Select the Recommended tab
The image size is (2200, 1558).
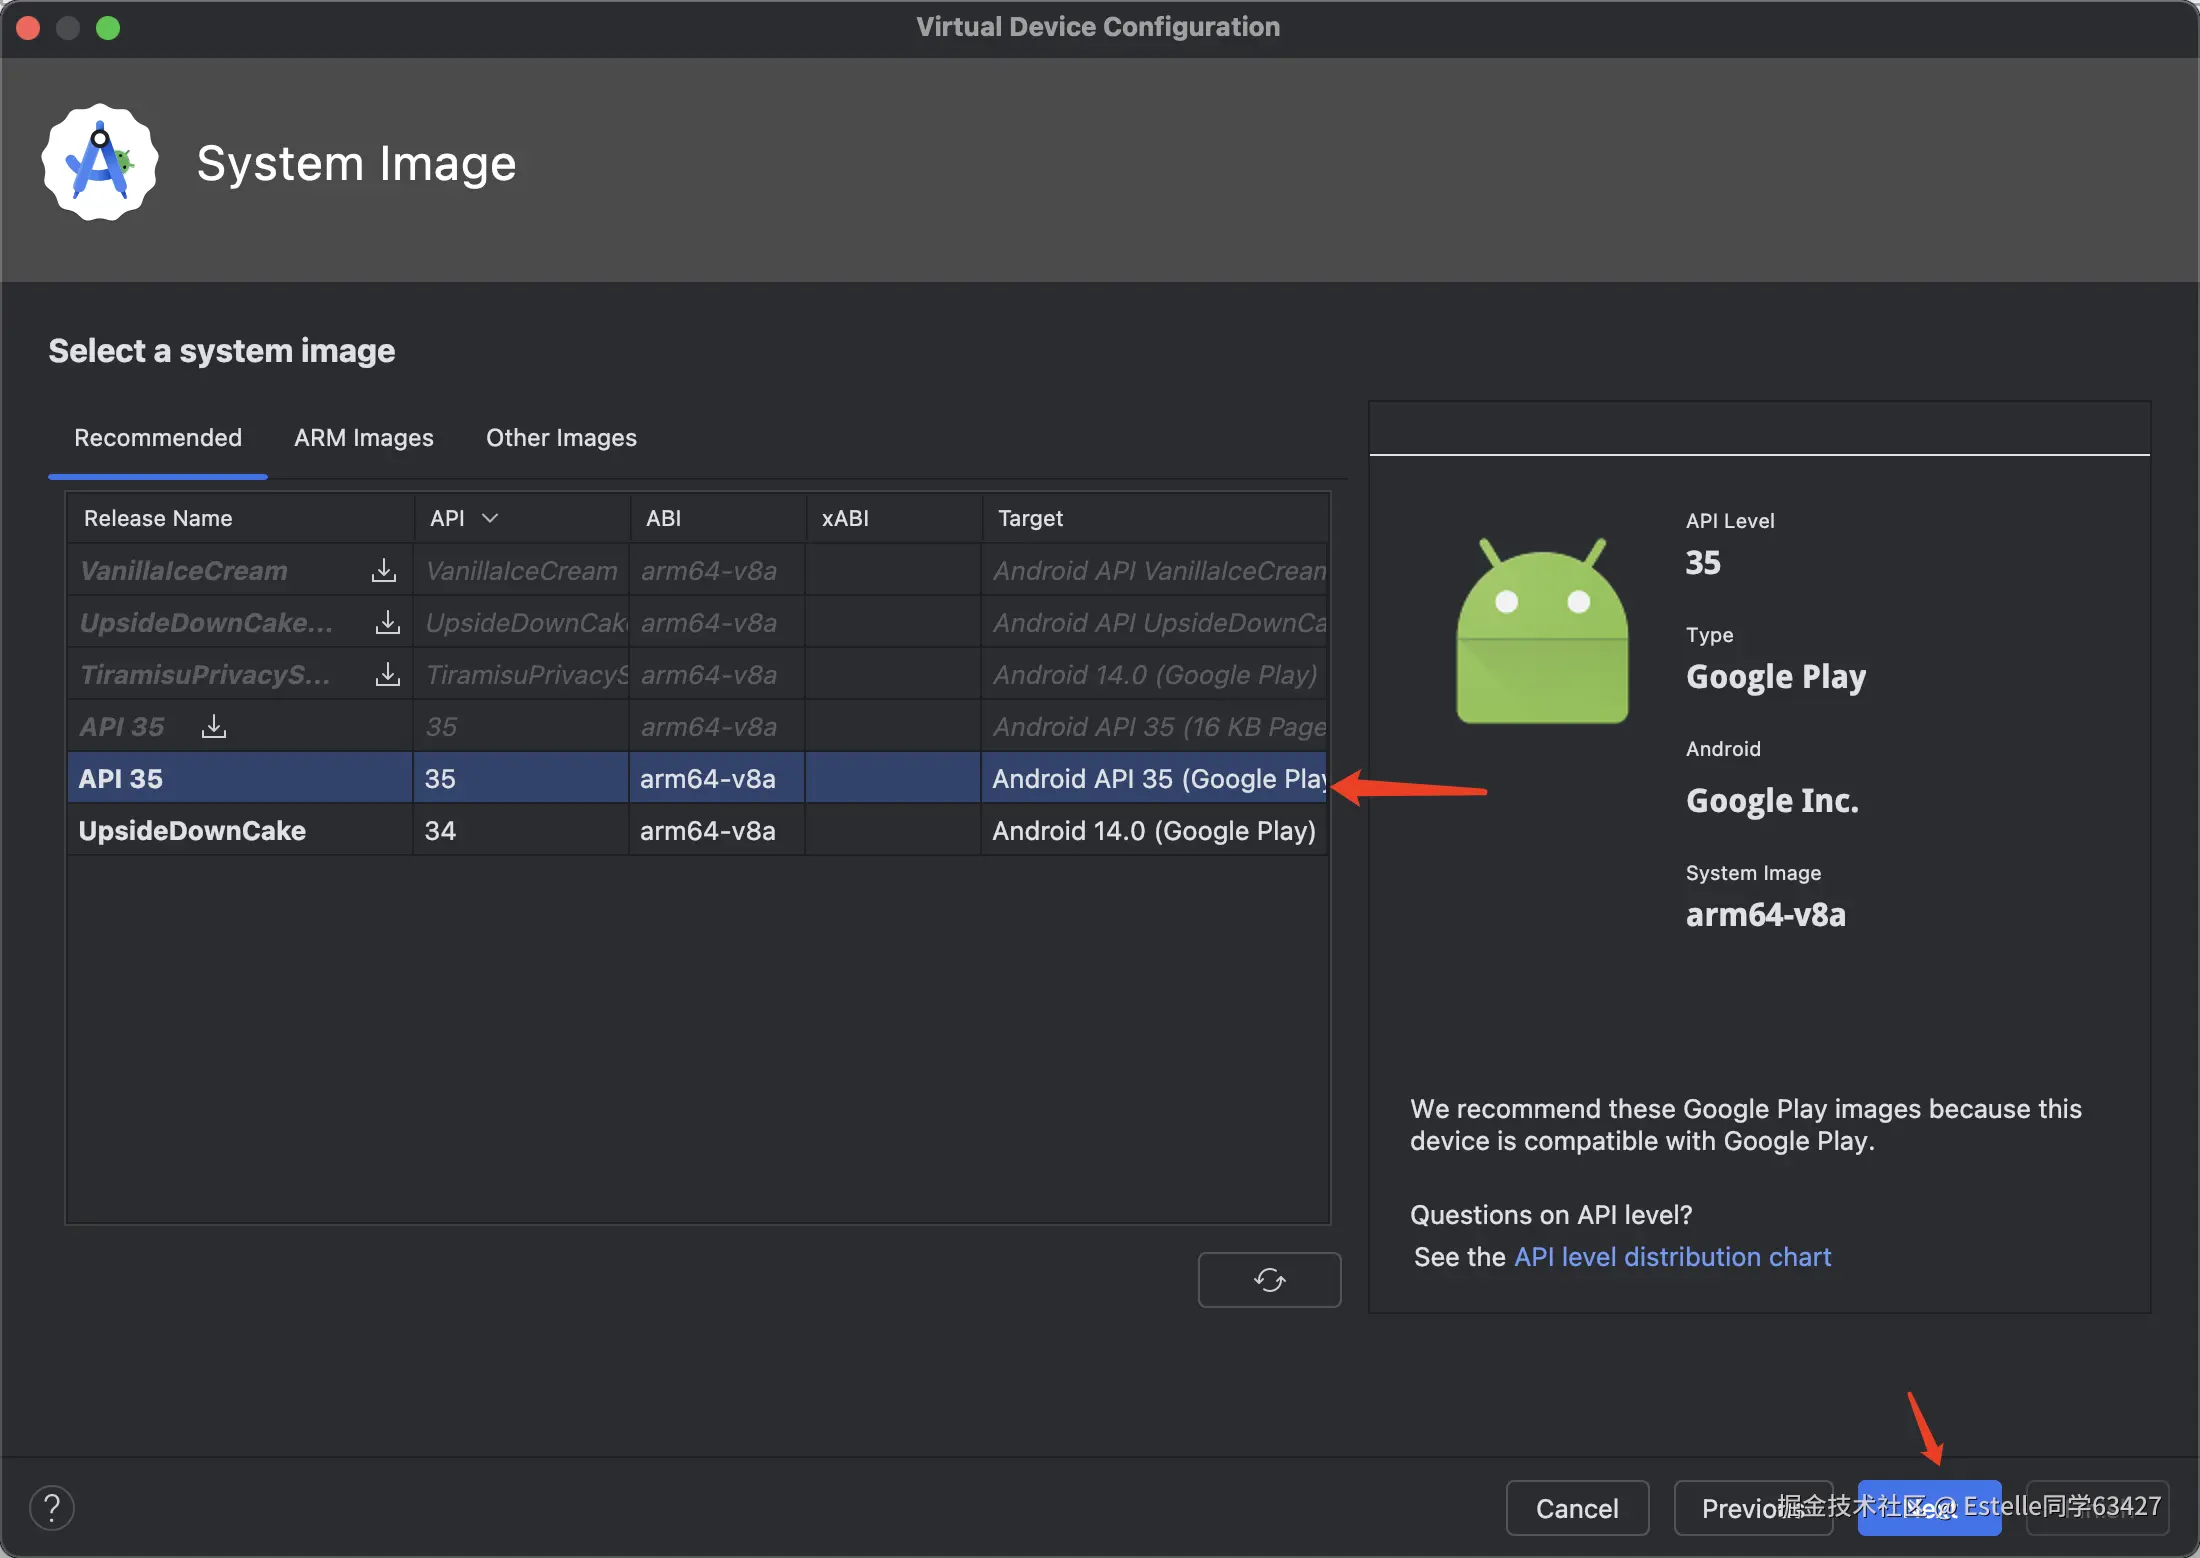158,438
